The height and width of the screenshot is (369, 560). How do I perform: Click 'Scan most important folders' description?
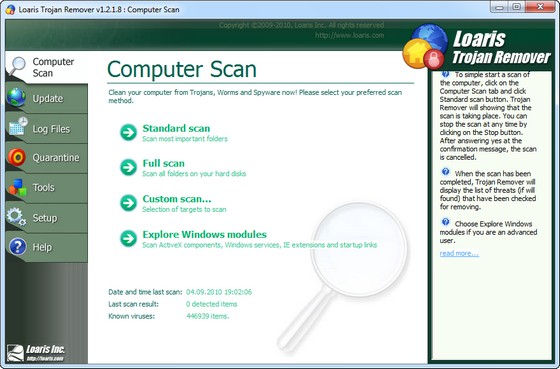point(185,139)
